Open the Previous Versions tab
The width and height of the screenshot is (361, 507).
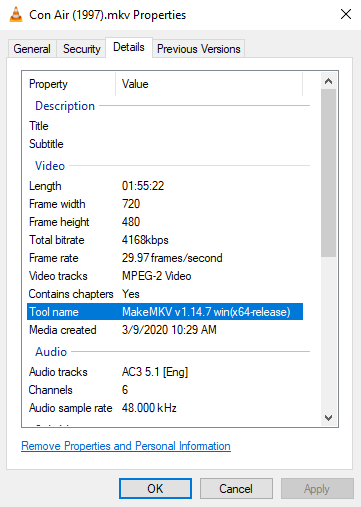pos(199,49)
